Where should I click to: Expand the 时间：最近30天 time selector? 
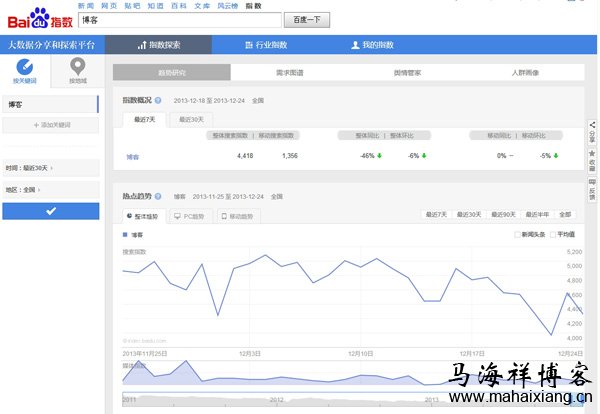51,168
